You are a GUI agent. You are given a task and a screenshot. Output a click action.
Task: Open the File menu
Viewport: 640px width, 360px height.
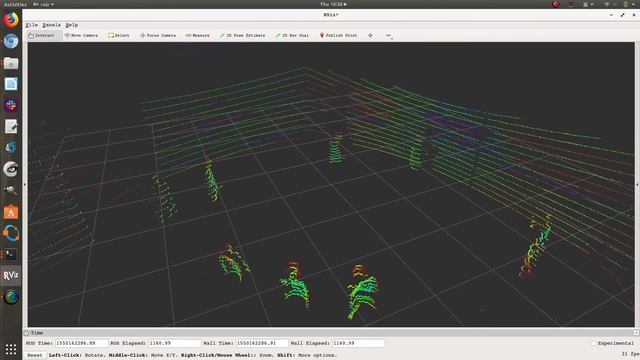(x=32, y=25)
